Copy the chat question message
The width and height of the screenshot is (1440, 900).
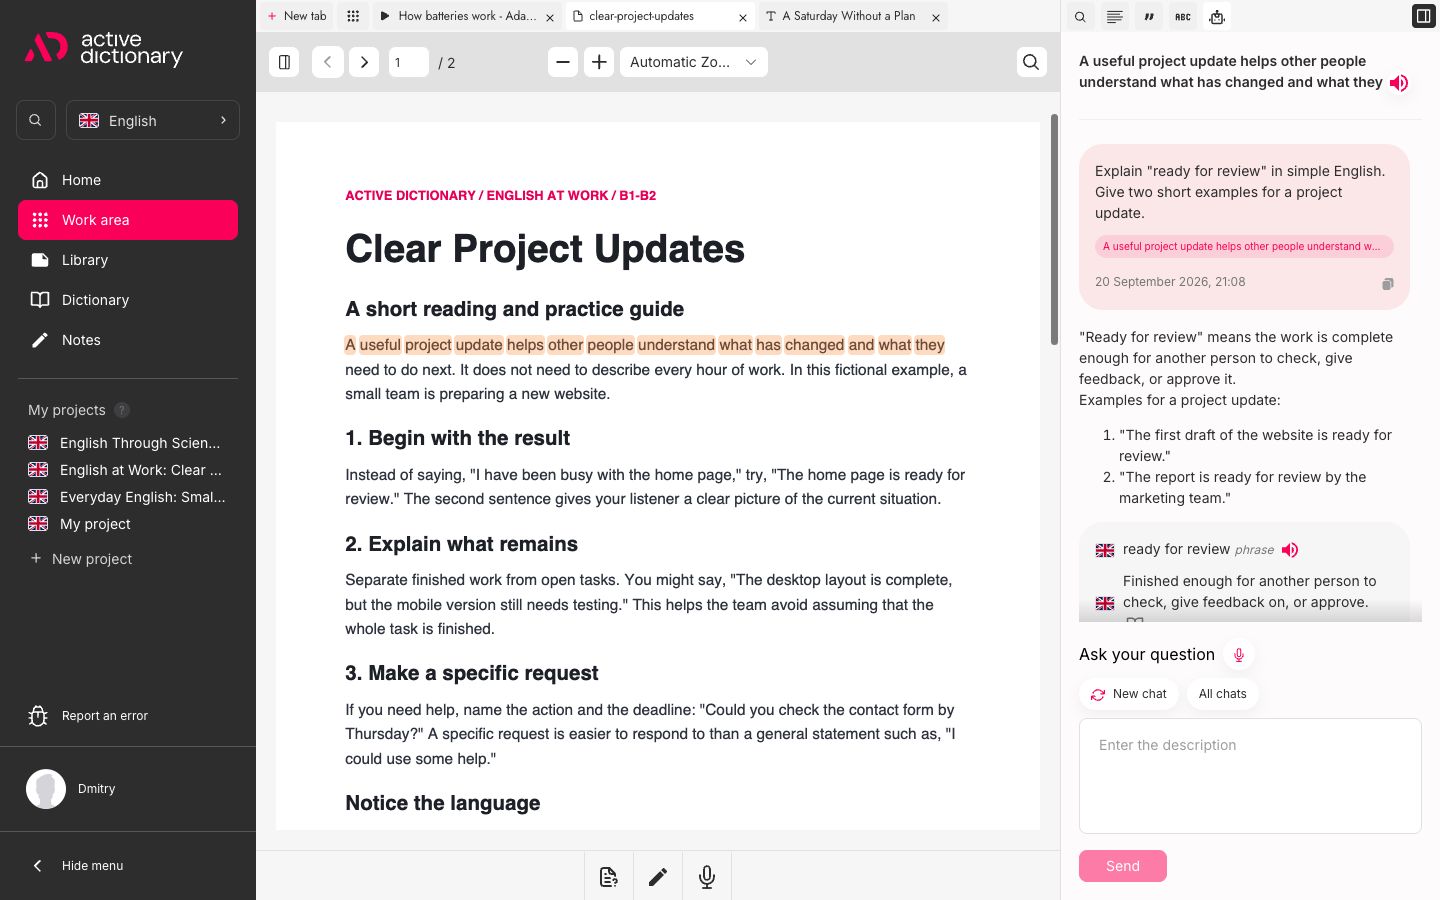(x=1387, y=284)
